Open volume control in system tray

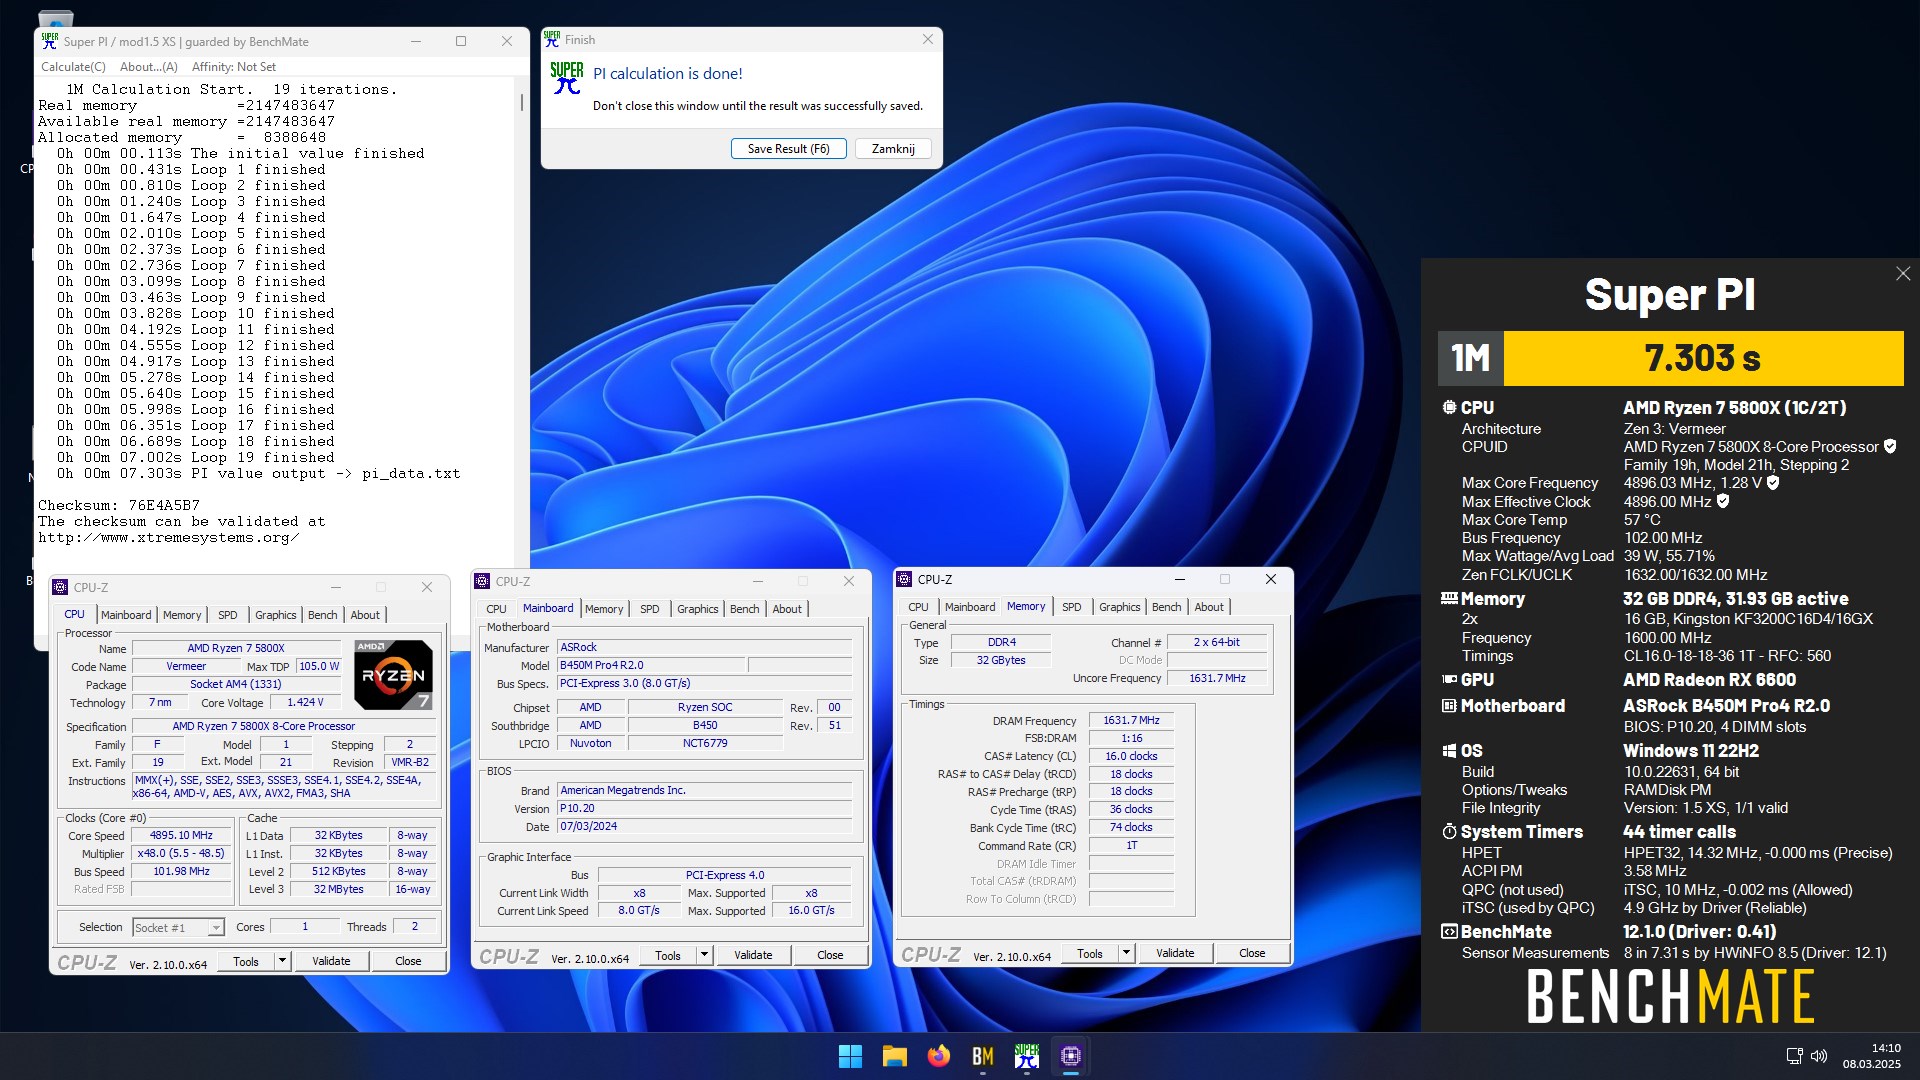(x=1819, y=1056)
